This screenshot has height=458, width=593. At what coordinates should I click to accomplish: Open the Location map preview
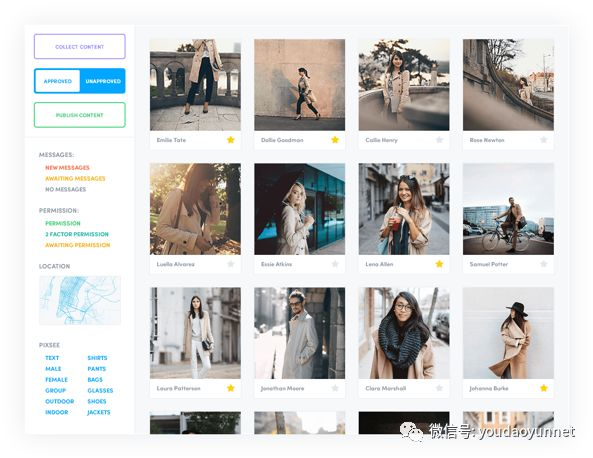(80, 300)
